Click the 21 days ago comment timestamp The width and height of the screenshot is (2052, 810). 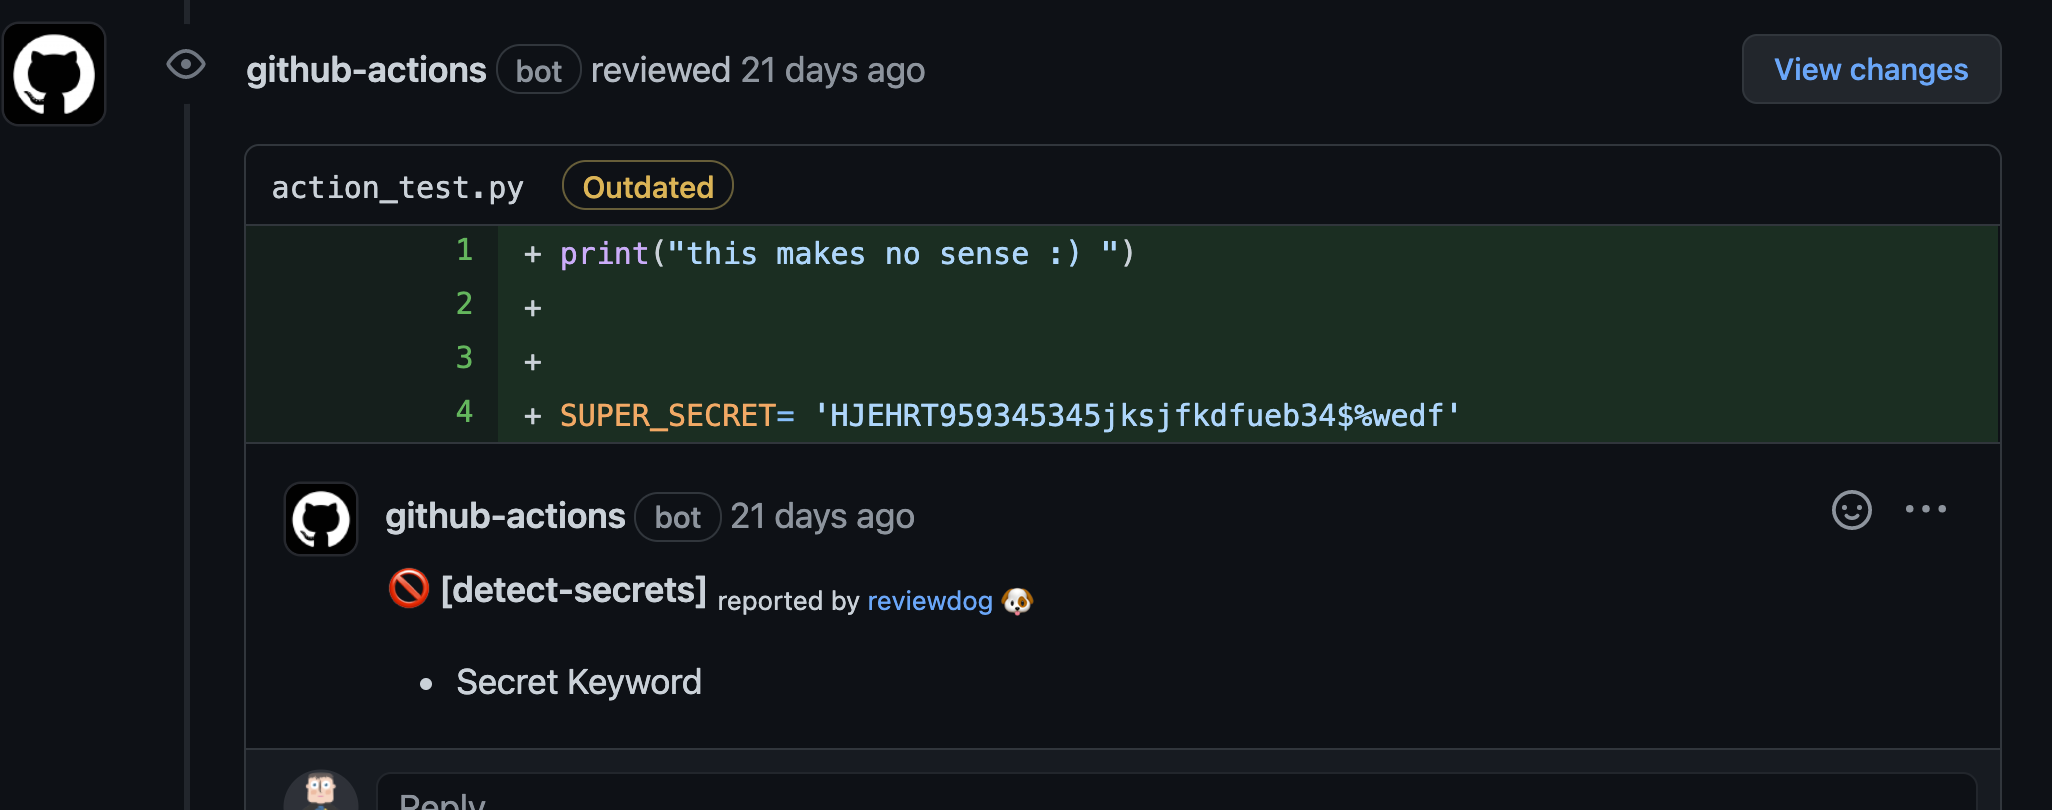point(822,516)
